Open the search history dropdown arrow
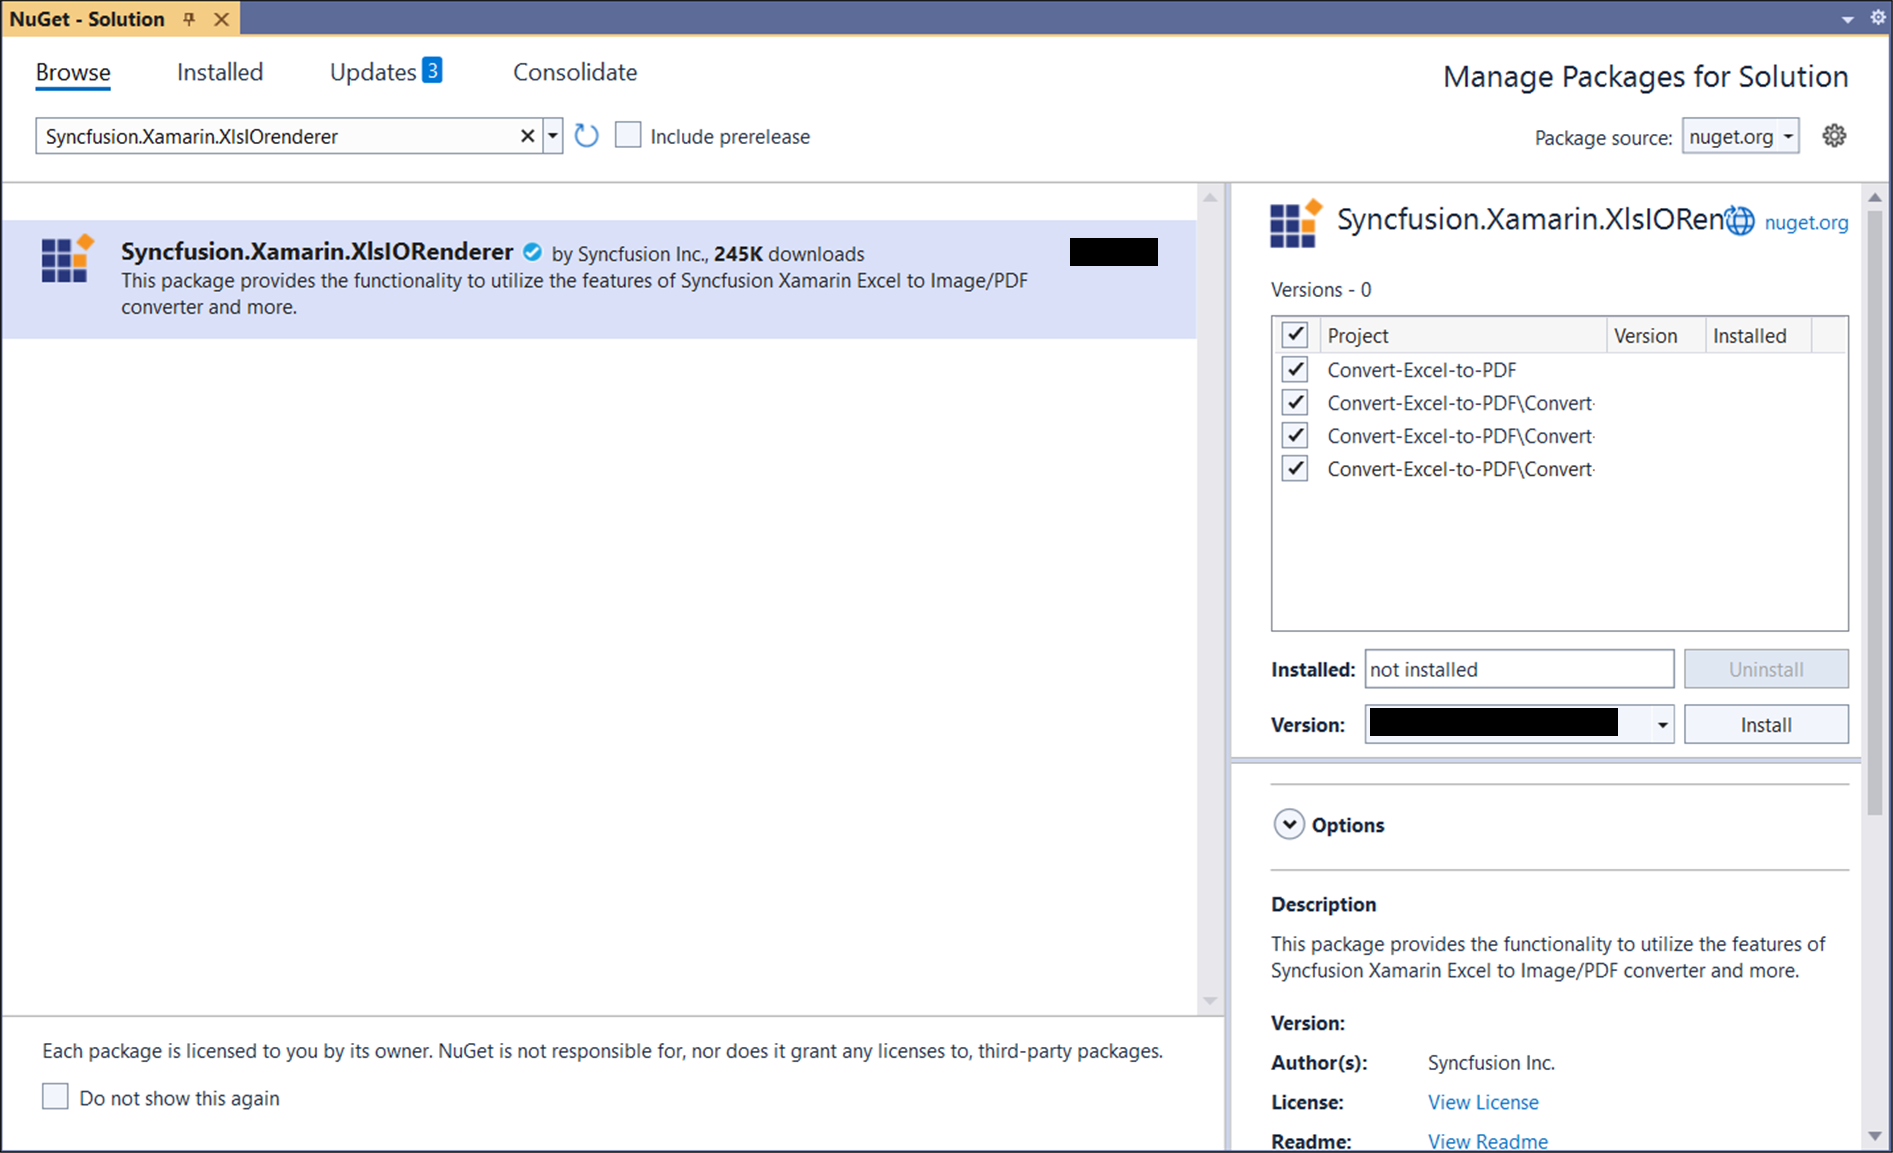This screenshot has height=1153, width=1893. pyautogui.click(x=553, y=136)
